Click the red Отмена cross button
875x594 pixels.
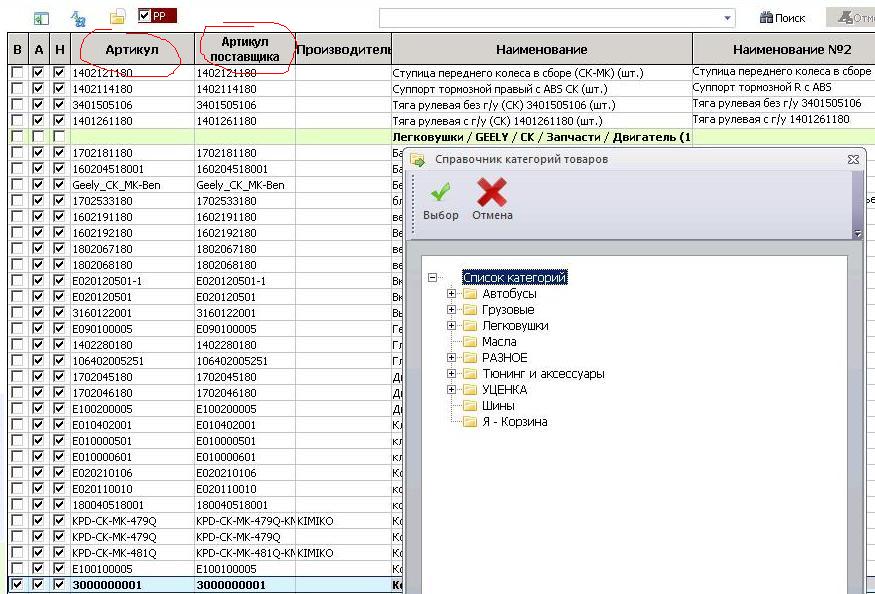[x=492, y=200]
